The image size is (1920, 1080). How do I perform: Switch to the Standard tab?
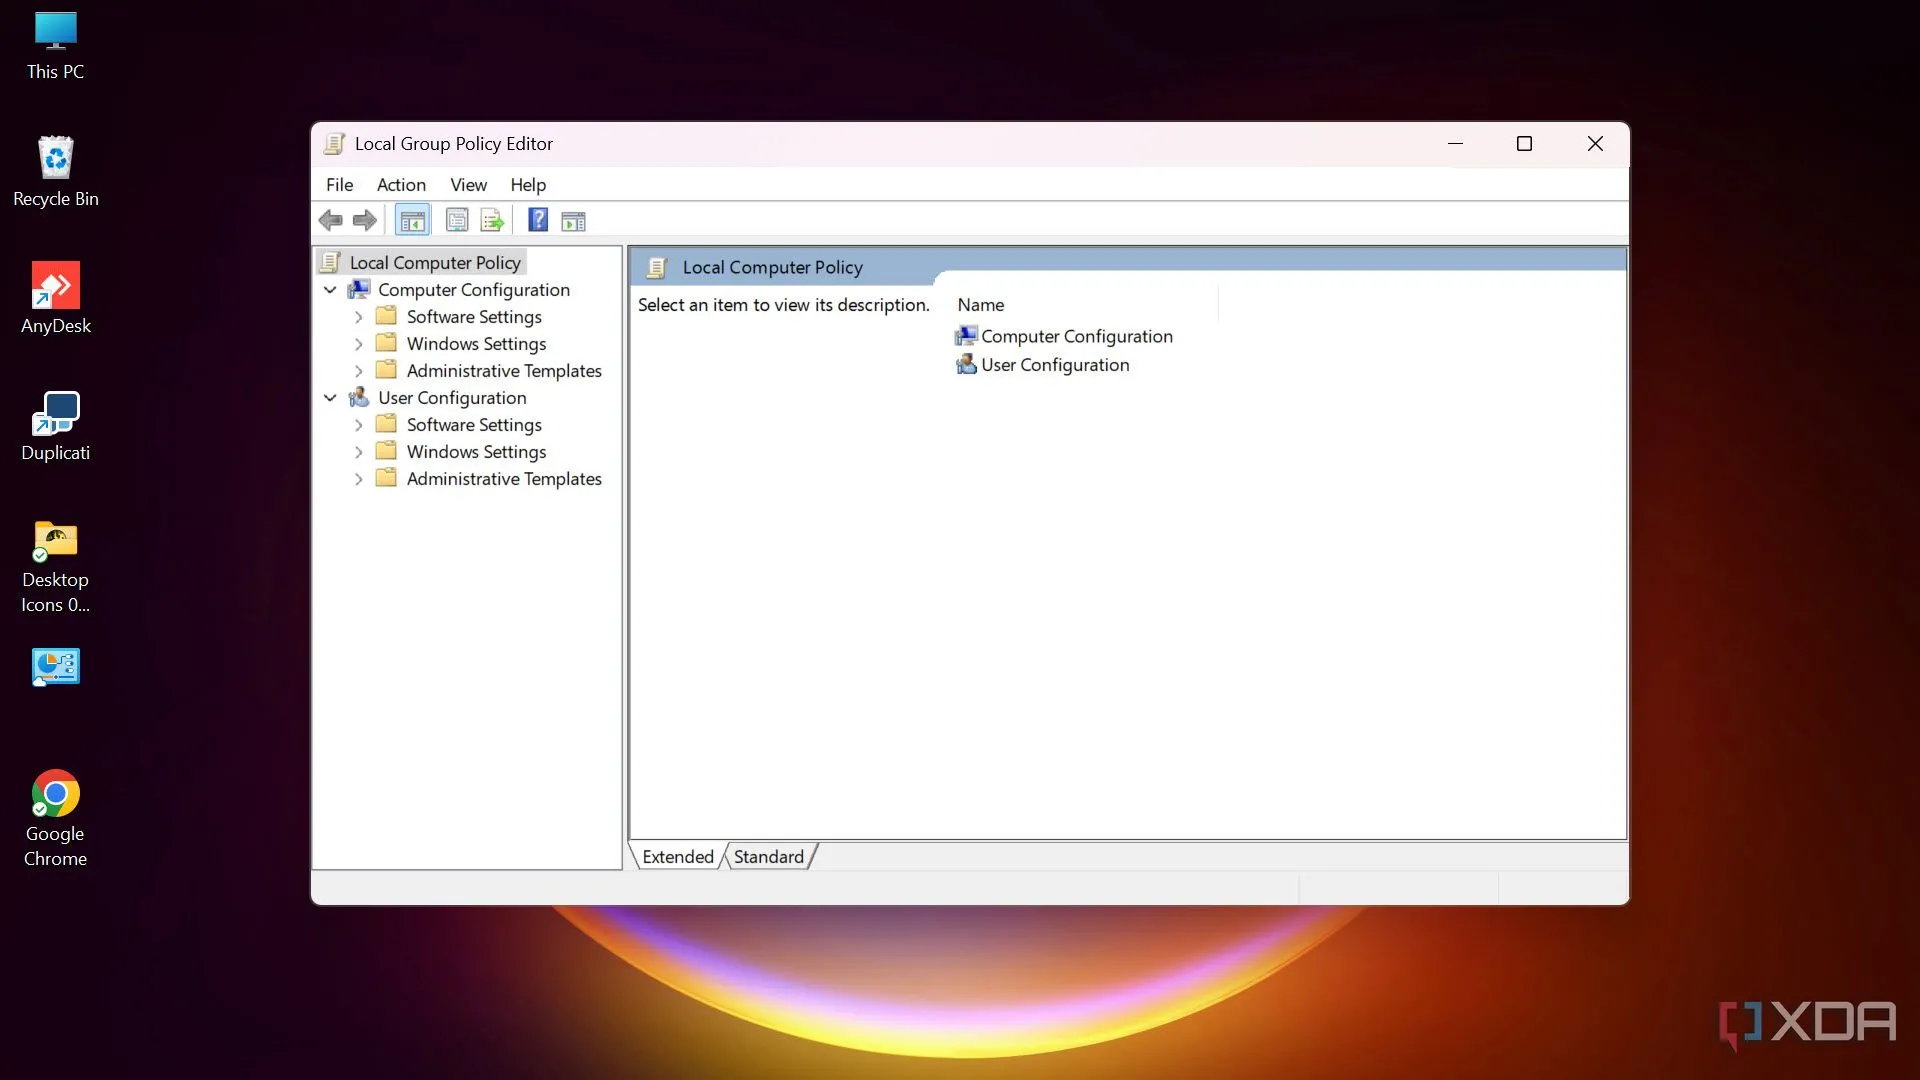768,857
